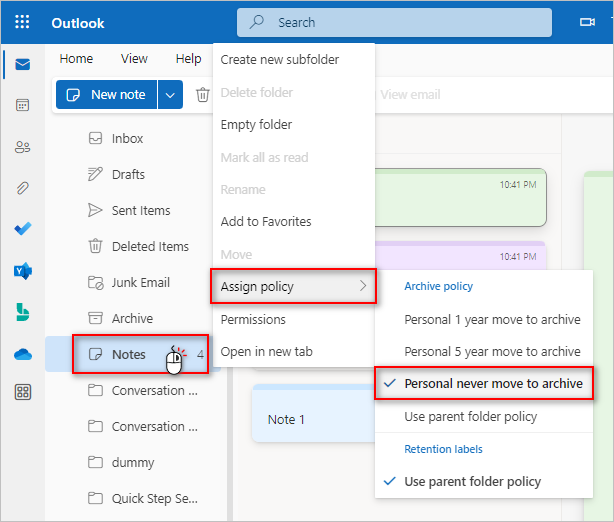Click the Archive policy heading
614x522 pixels.
pyautogui.click(x=439, y=286)
